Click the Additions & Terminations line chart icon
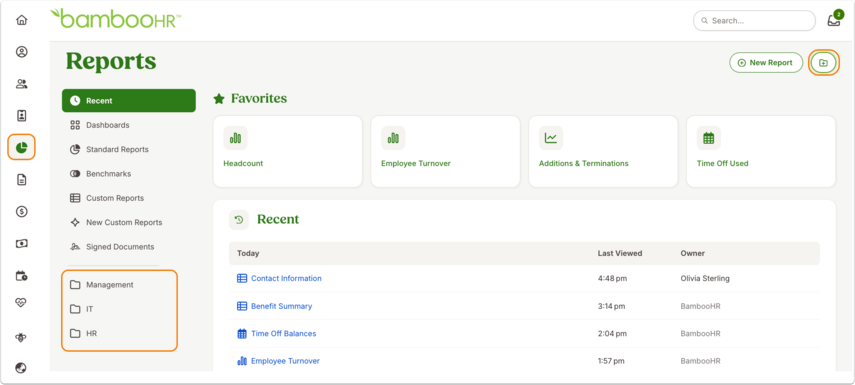855x385 pixels. coord(551,138)
